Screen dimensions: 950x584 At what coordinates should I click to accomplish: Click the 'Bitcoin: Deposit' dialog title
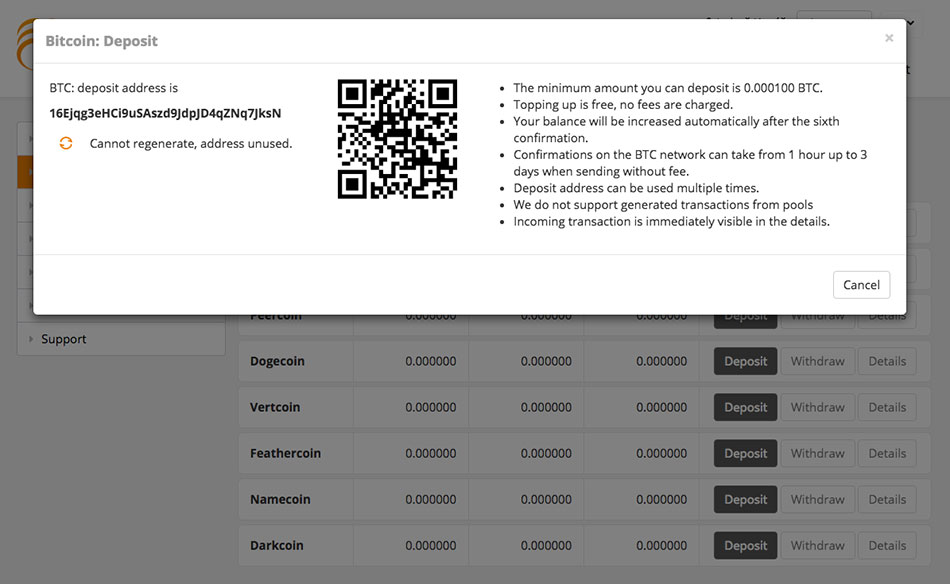click(x=102, y=41)
